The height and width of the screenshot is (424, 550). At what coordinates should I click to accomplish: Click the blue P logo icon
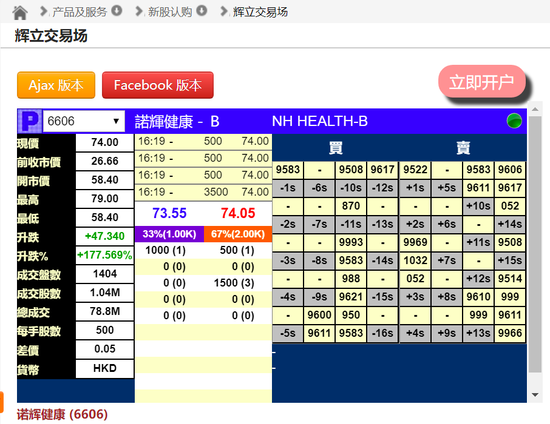coord(30,121)
